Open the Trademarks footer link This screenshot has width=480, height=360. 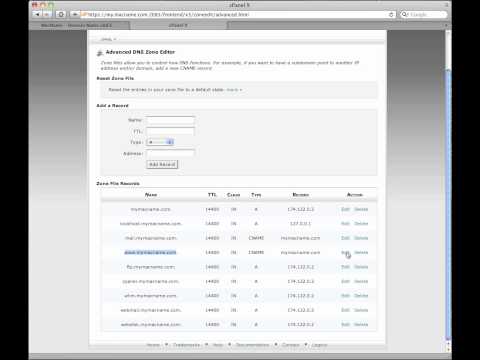click(186, 345)
